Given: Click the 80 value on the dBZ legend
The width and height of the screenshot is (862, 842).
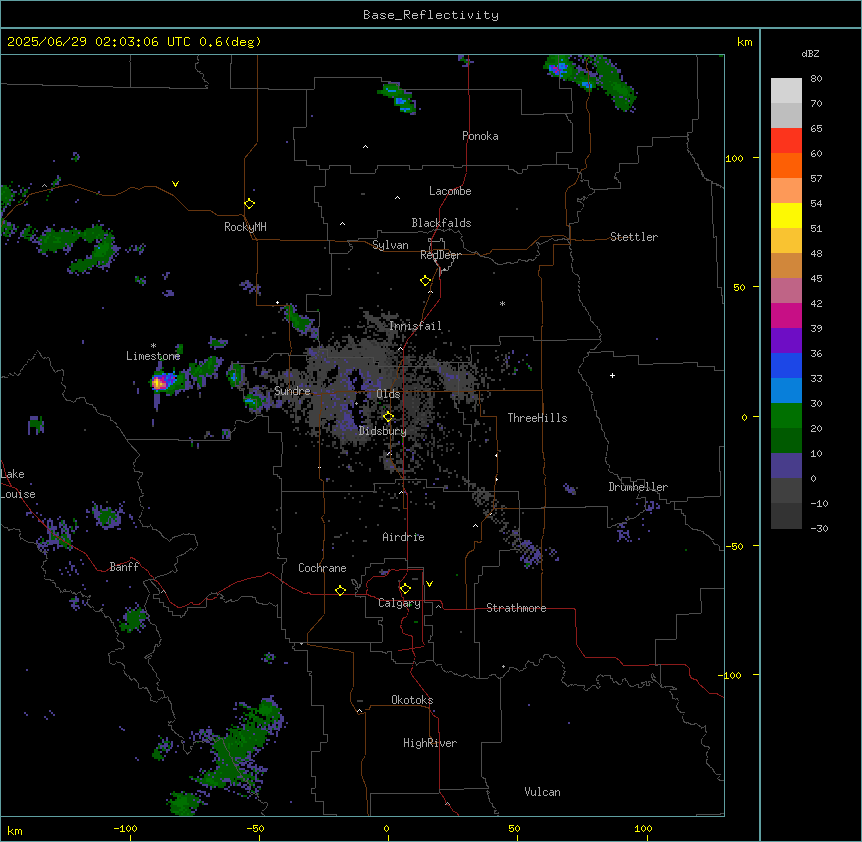Looking at the screenshot, I should (x=816, y=79).
